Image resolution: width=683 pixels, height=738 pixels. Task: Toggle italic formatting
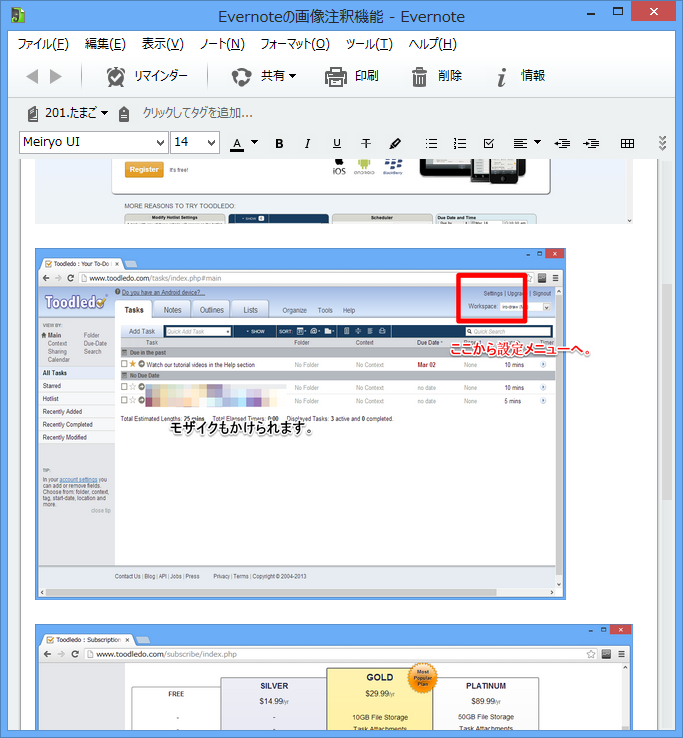pyautogui.click(x=307, y=143)
